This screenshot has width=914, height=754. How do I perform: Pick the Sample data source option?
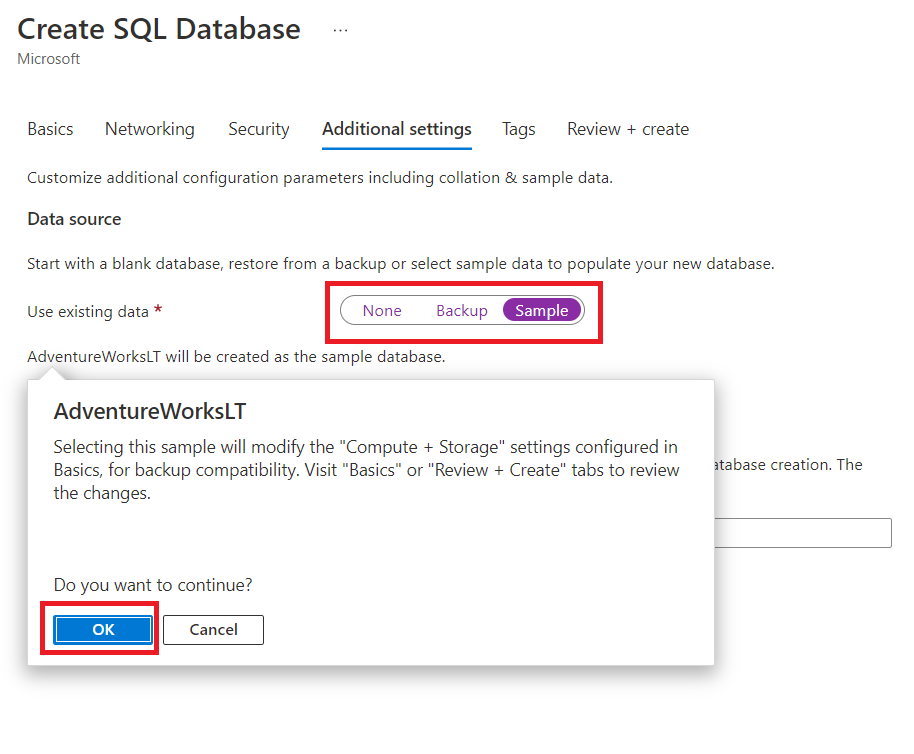(x=542, y=311)
